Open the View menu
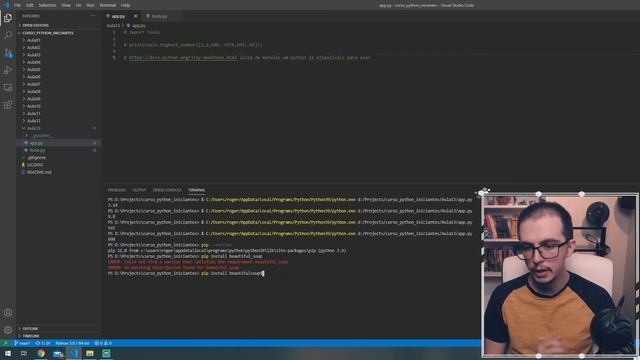The image size is (640, 360). [x=66, y=5]
